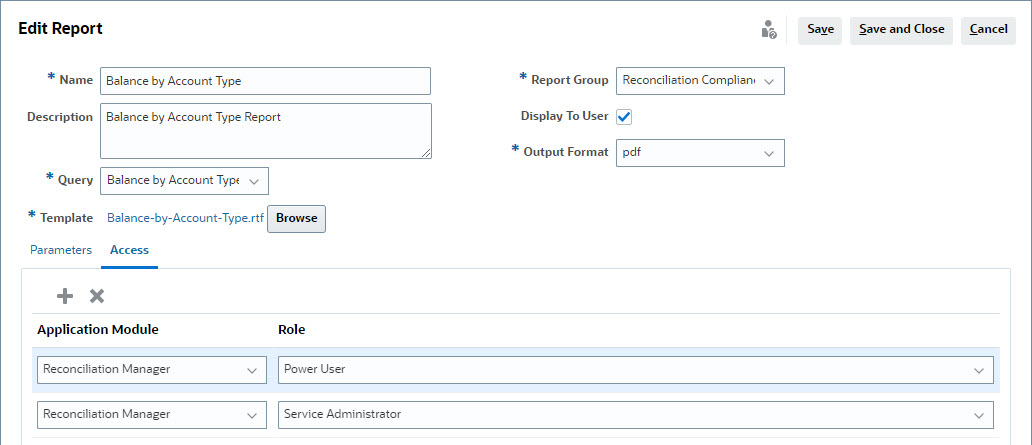Cancel editing the report
Image resolution: width=1032 pixels, height=445 pixels.
(988, 30)
